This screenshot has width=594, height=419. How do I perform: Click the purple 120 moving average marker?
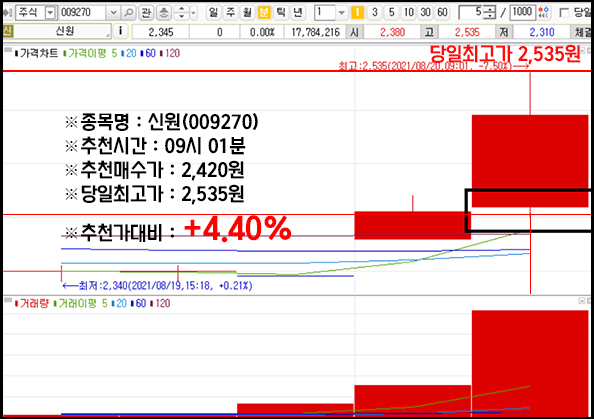(170, 53)
